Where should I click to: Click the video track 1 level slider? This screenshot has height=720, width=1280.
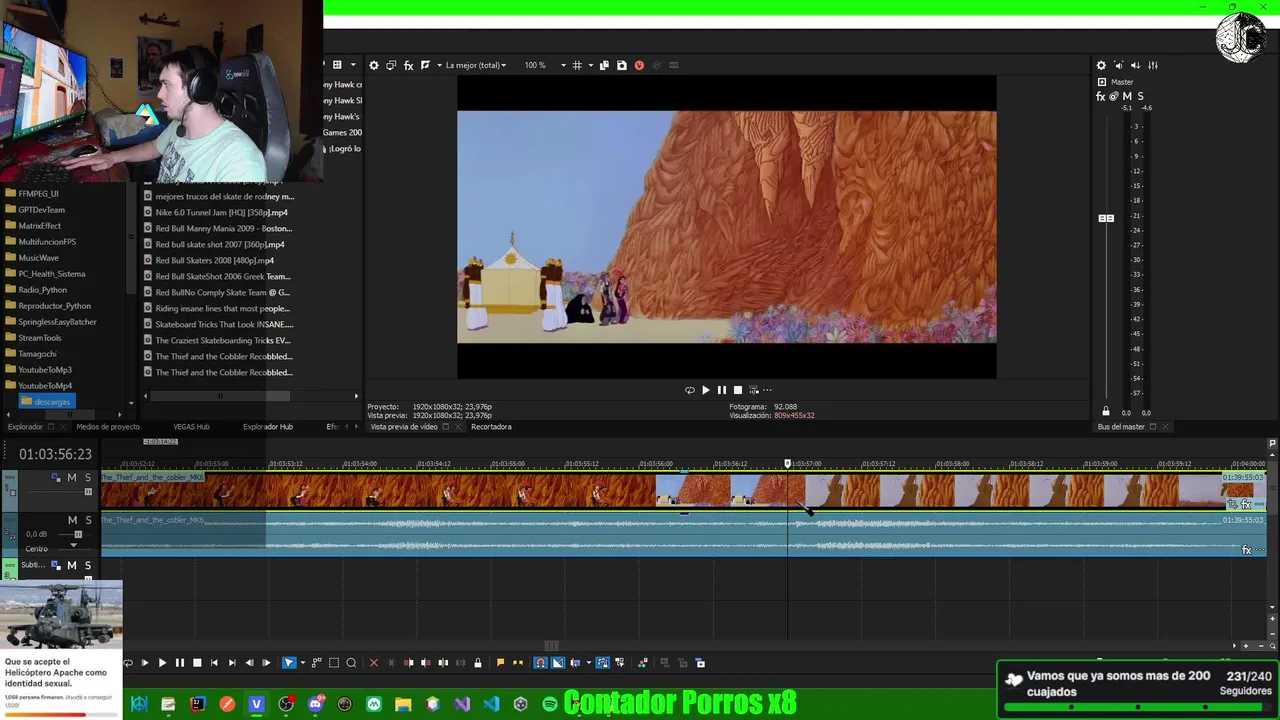click(88, 492)
